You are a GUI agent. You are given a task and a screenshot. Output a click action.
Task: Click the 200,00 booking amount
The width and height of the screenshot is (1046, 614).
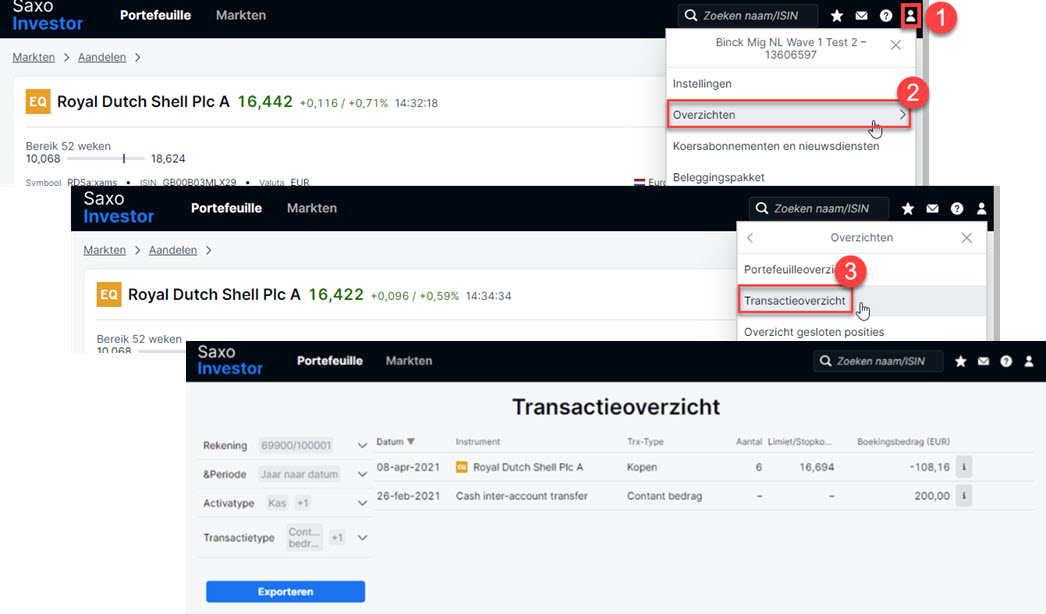point(932,496)
